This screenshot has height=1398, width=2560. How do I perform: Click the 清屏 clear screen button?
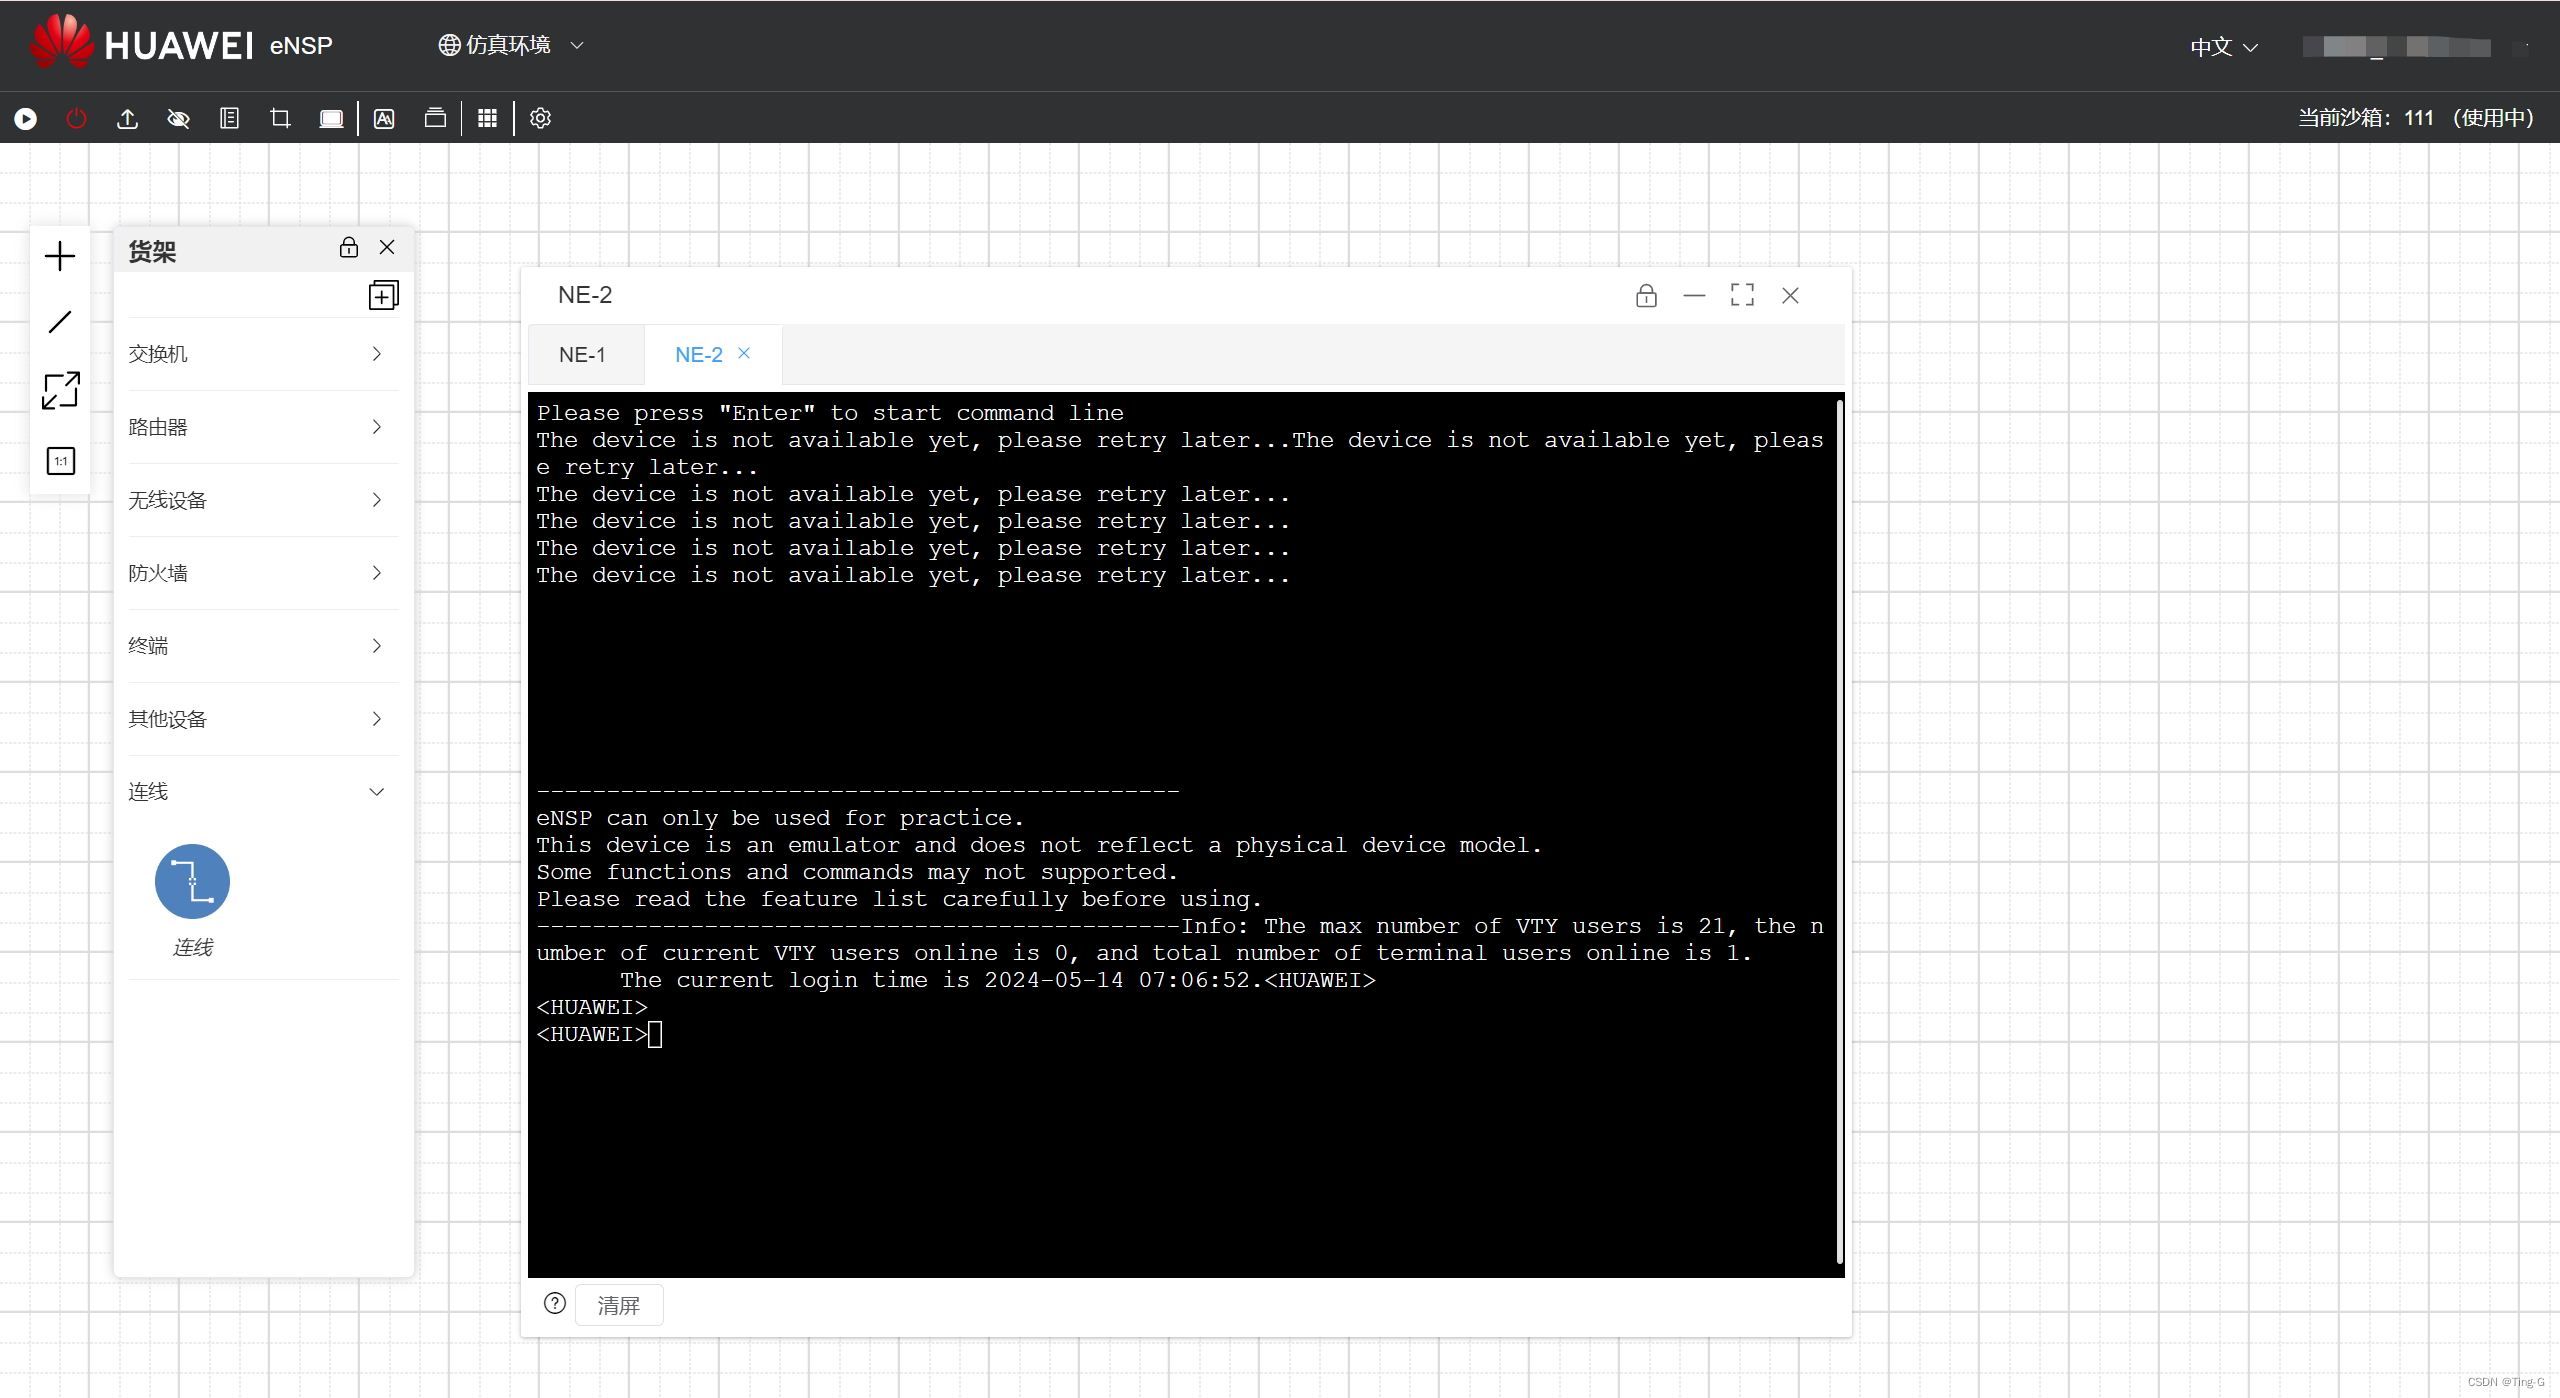tap(618, 1306)
